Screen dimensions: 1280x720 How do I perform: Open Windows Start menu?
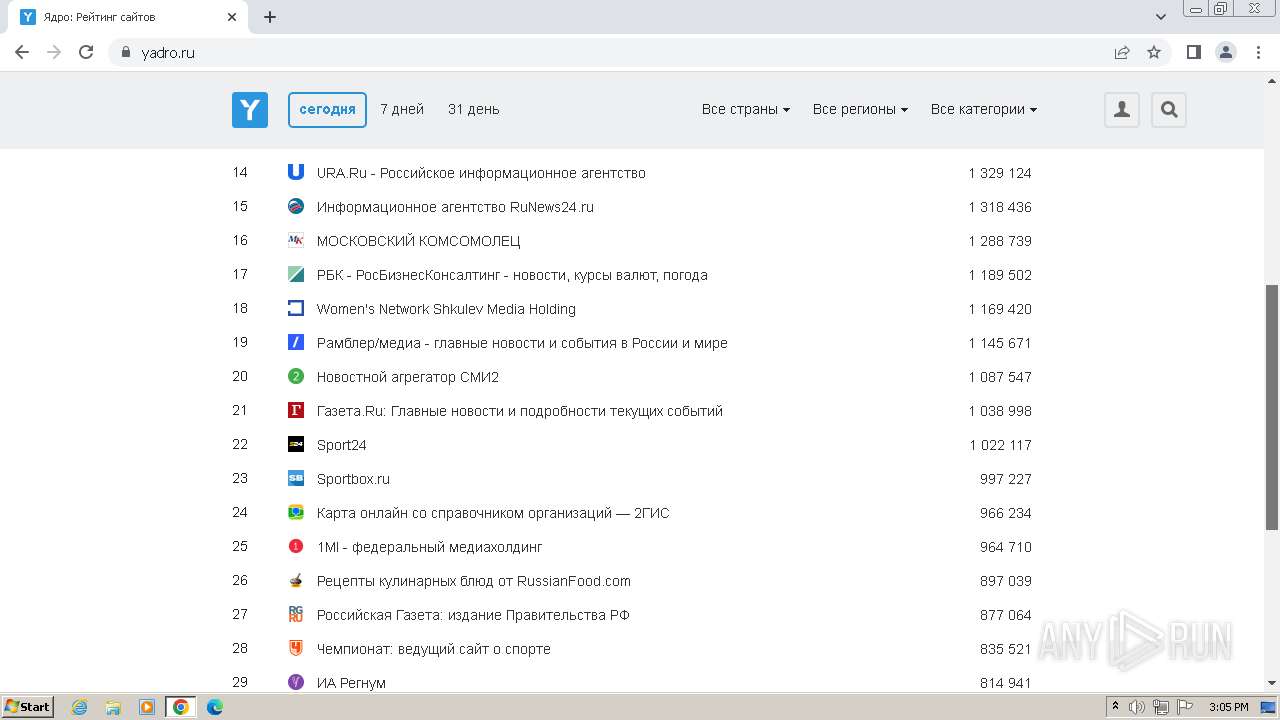pos(28,707)
